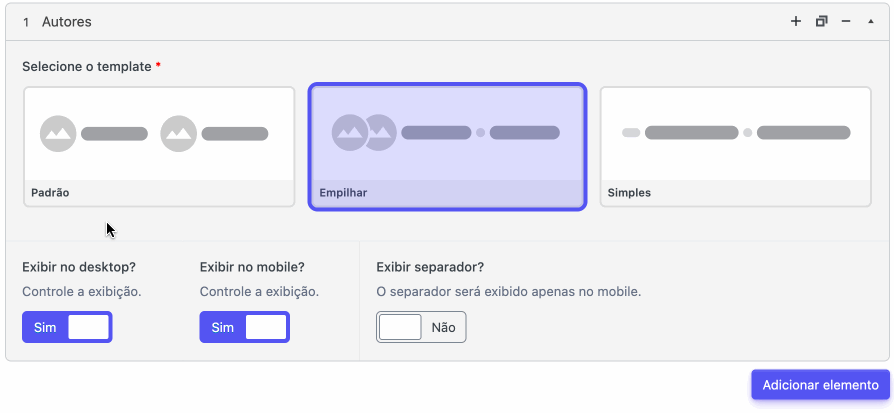Remove the Autores row with minus icon

click(846, 22)
